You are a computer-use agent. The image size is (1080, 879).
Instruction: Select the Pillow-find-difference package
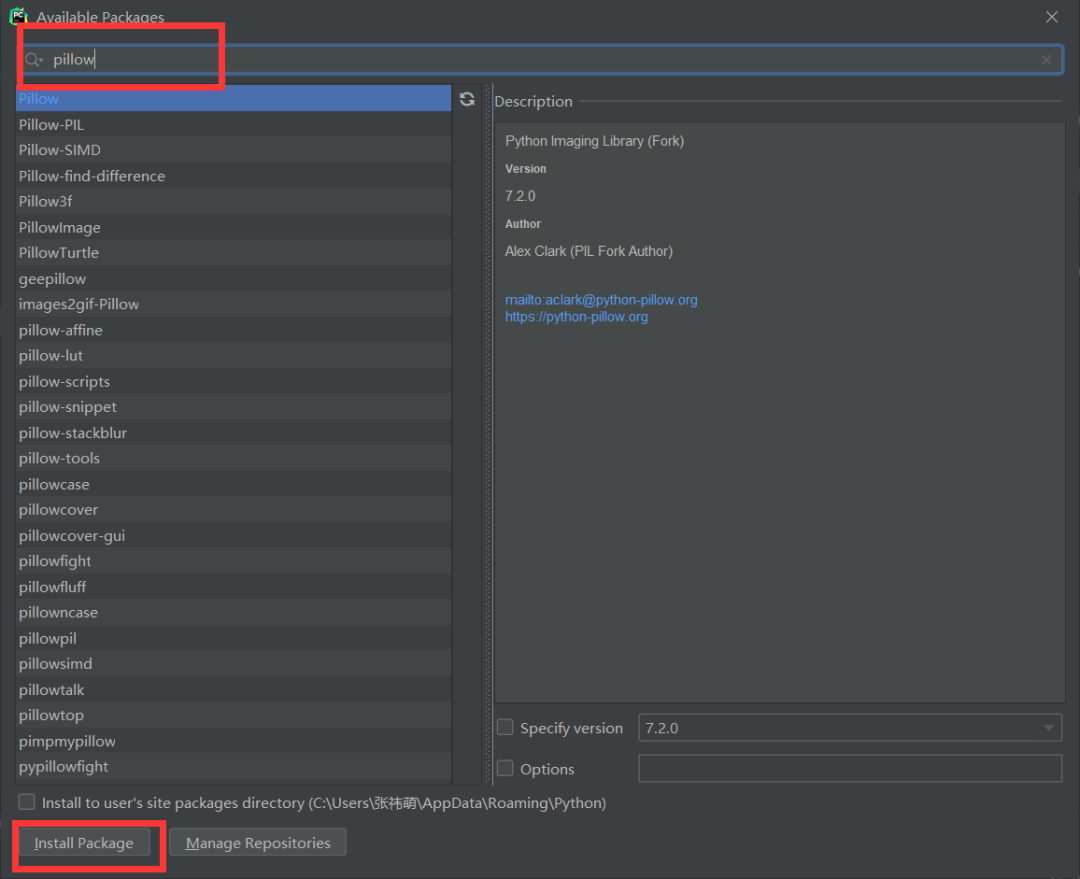pyautogui.click(x=233, y=176)
